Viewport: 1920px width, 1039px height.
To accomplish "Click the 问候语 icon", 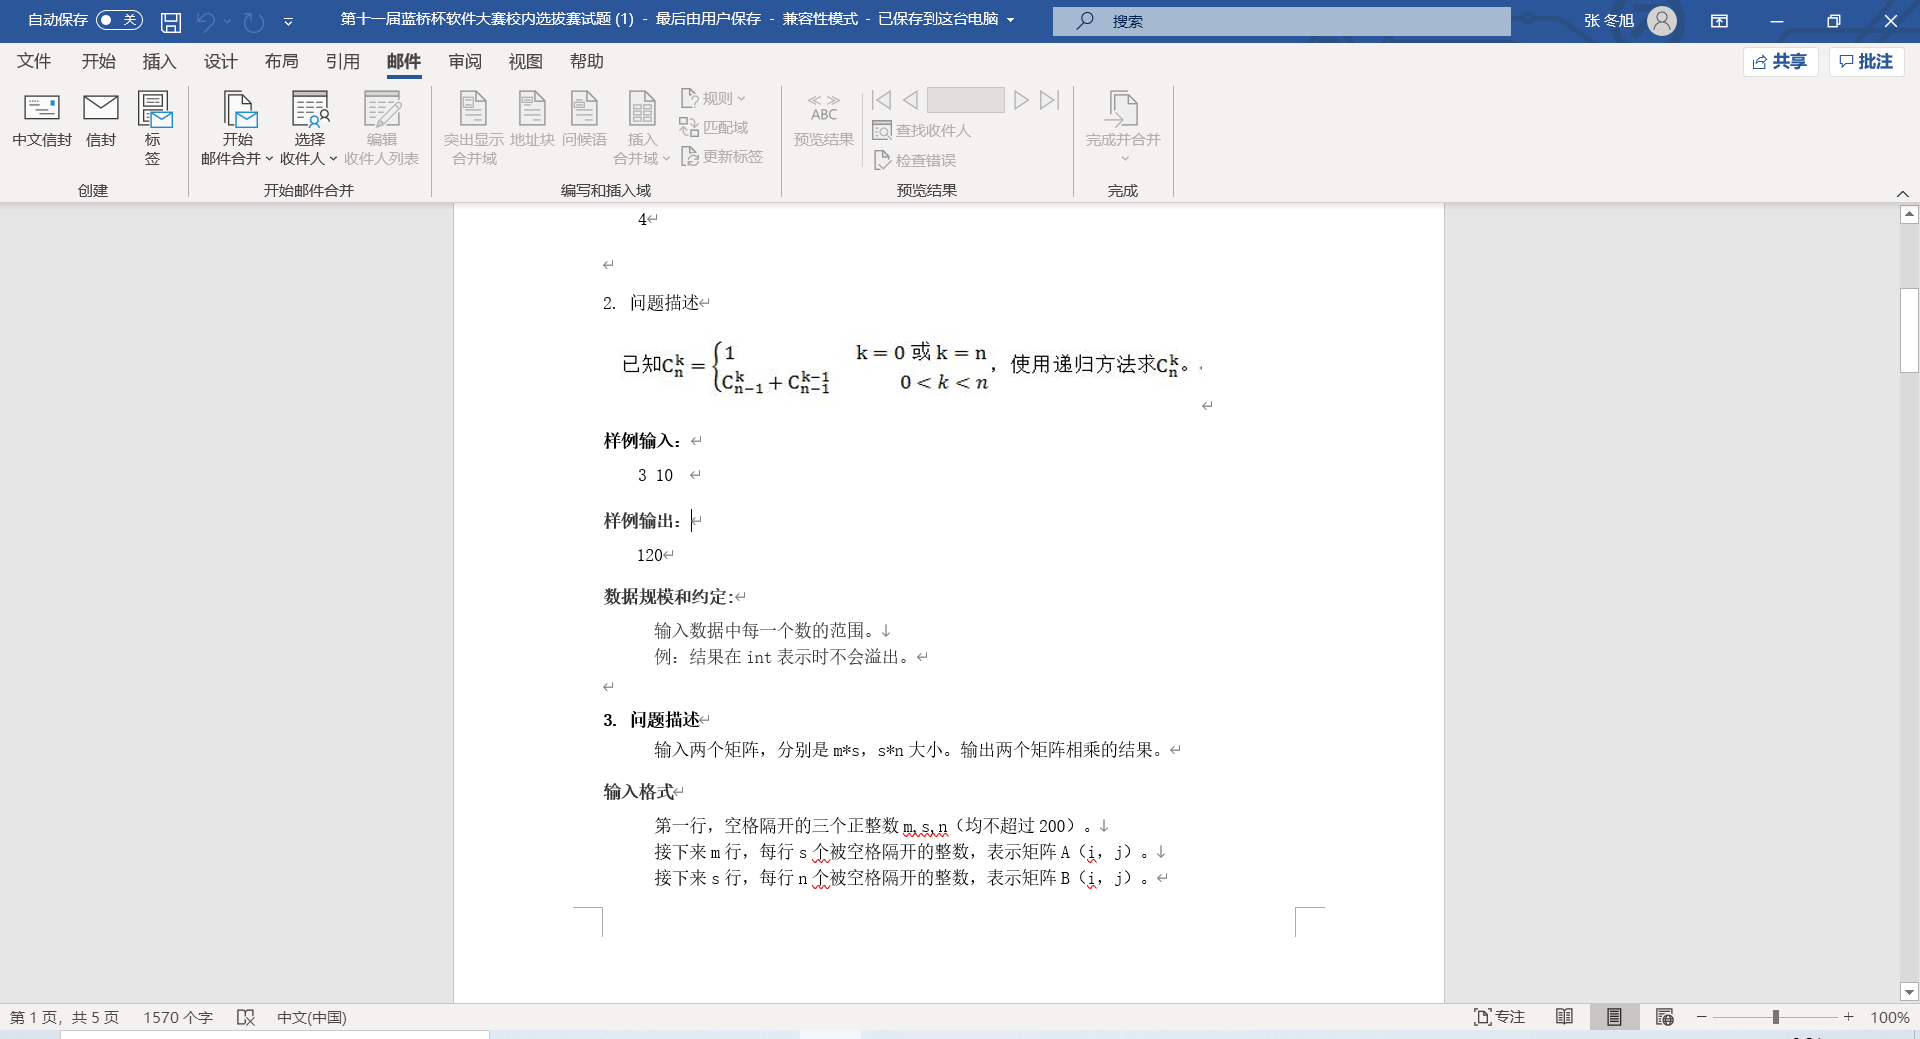I will (x=584, y=121).
